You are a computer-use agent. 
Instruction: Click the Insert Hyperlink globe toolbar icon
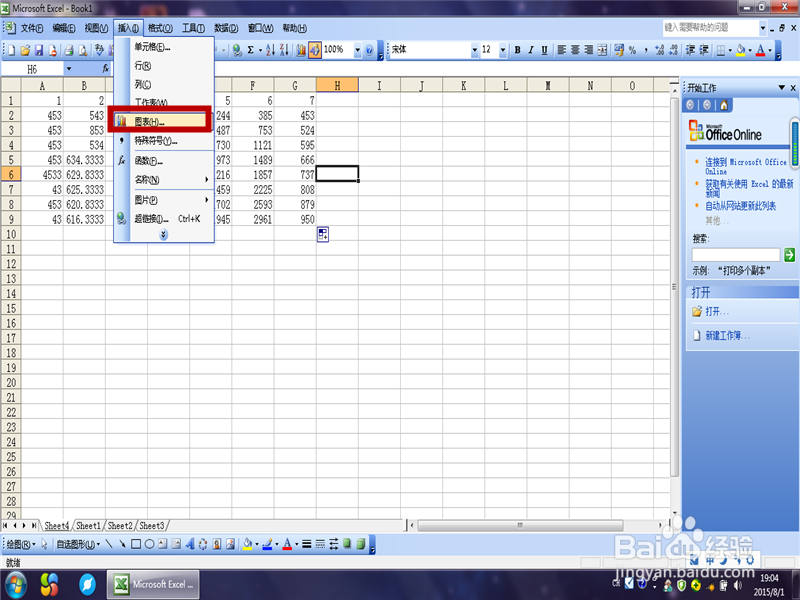point(237,50)
